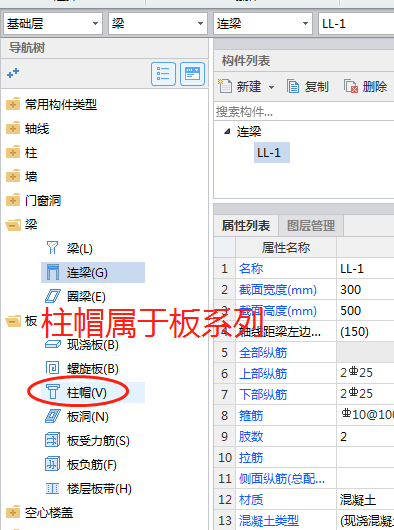Expand the 柱 folder

(x=13, y=152)
